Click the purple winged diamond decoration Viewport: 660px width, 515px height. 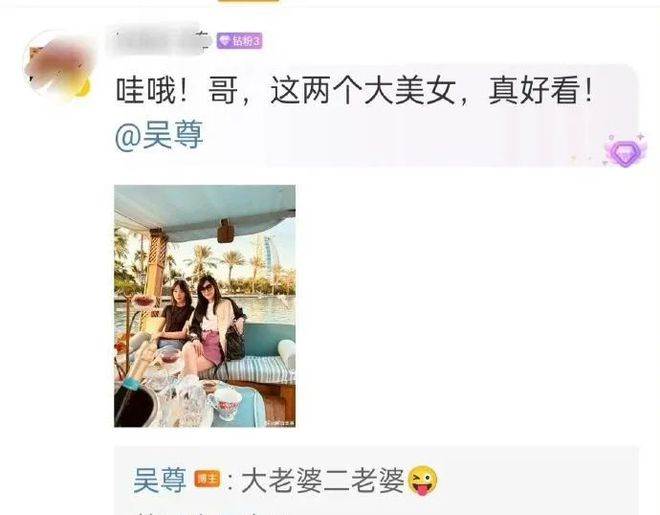pyautogui.click(x=625, y=151)
